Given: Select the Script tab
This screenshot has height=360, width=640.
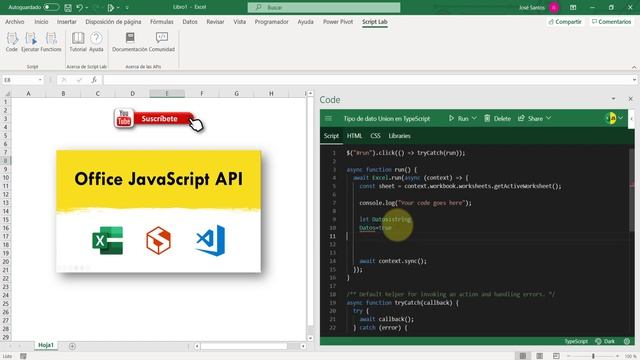Looking at the screenshot, I should 331,136.
